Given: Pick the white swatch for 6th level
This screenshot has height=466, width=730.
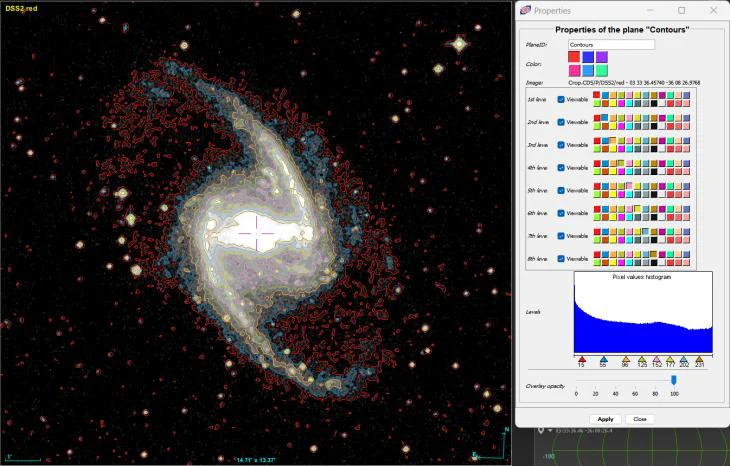Looking at the screenshot, I should pyautogui.click(x=662, y=217).
